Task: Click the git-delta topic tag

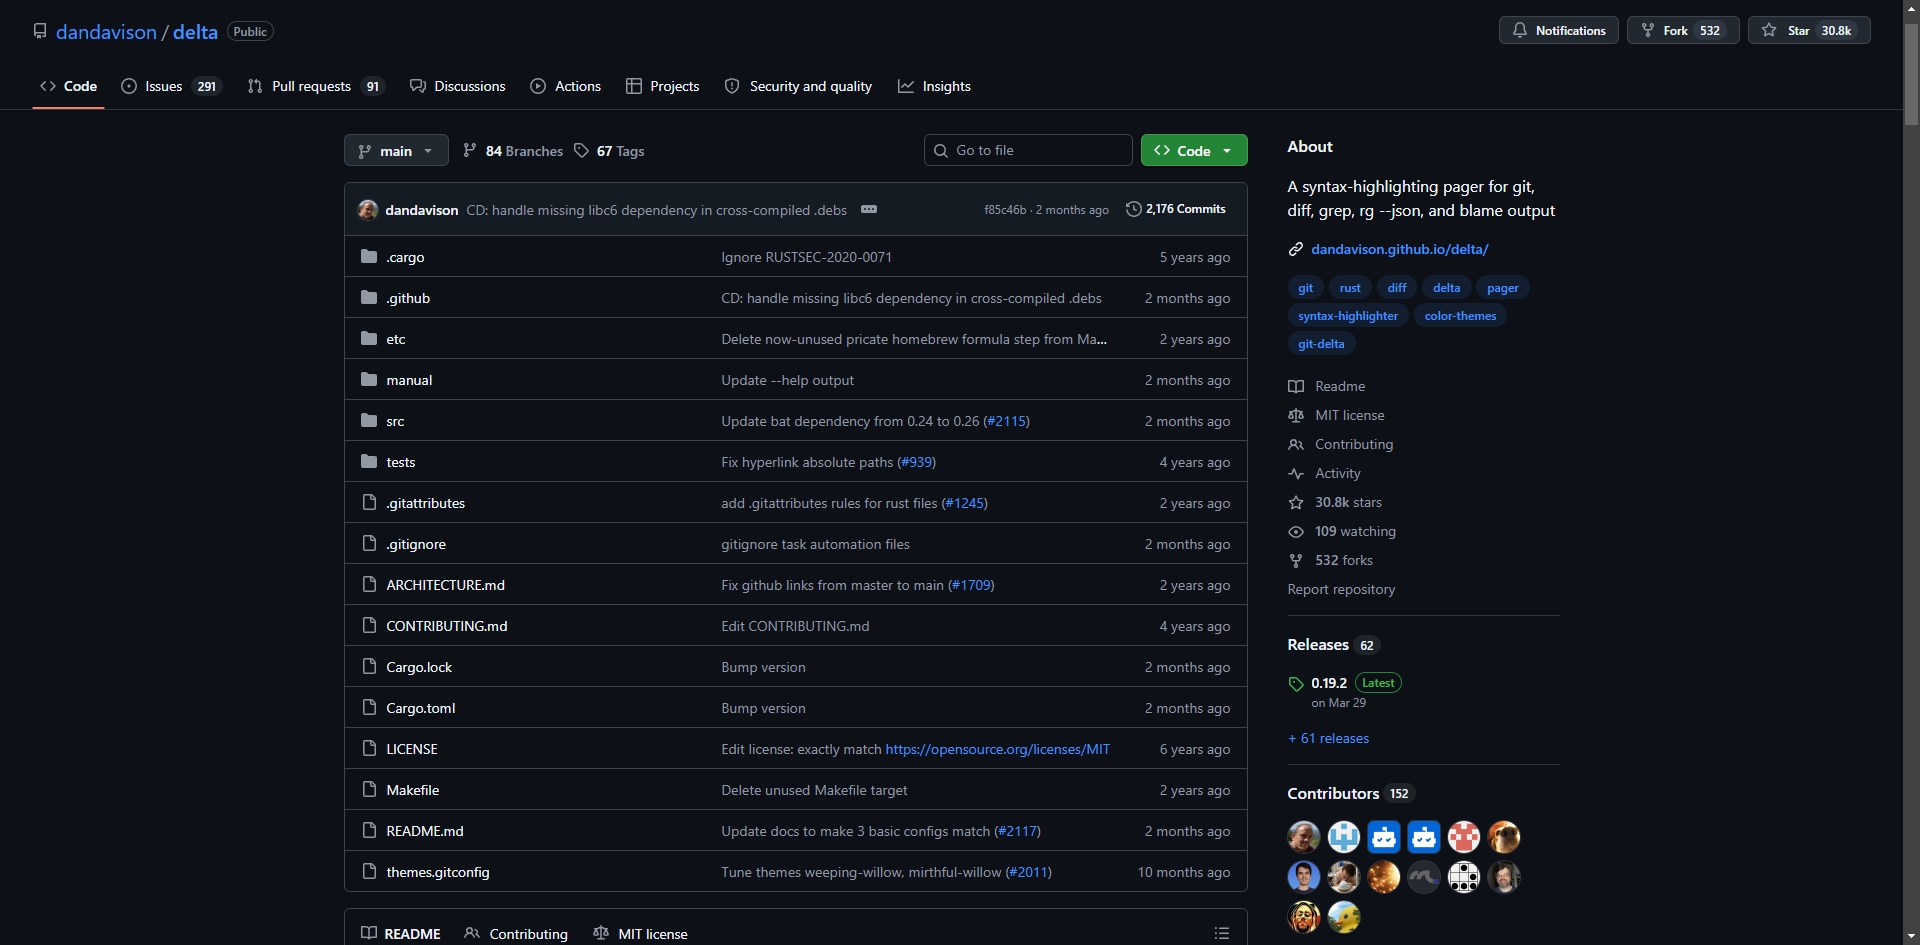Action: (x=1321, y=344)
